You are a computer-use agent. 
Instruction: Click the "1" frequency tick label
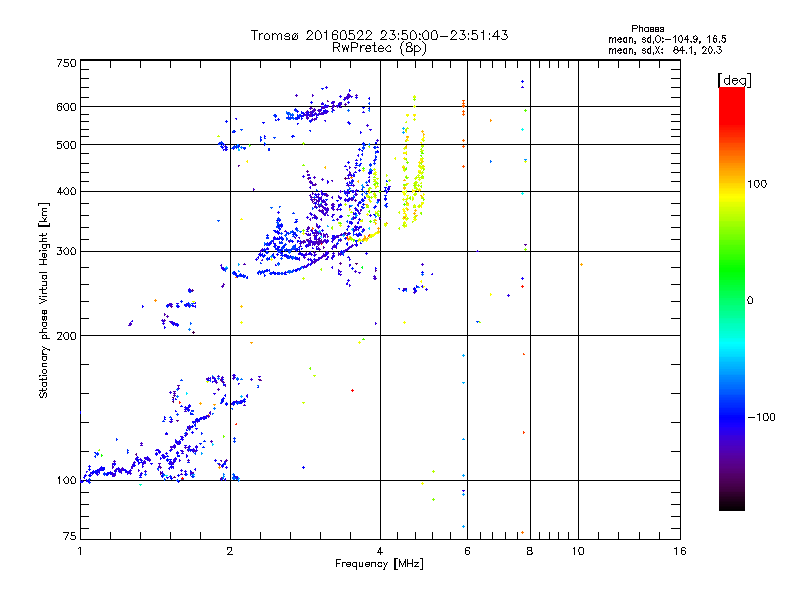tap(80, 551)
